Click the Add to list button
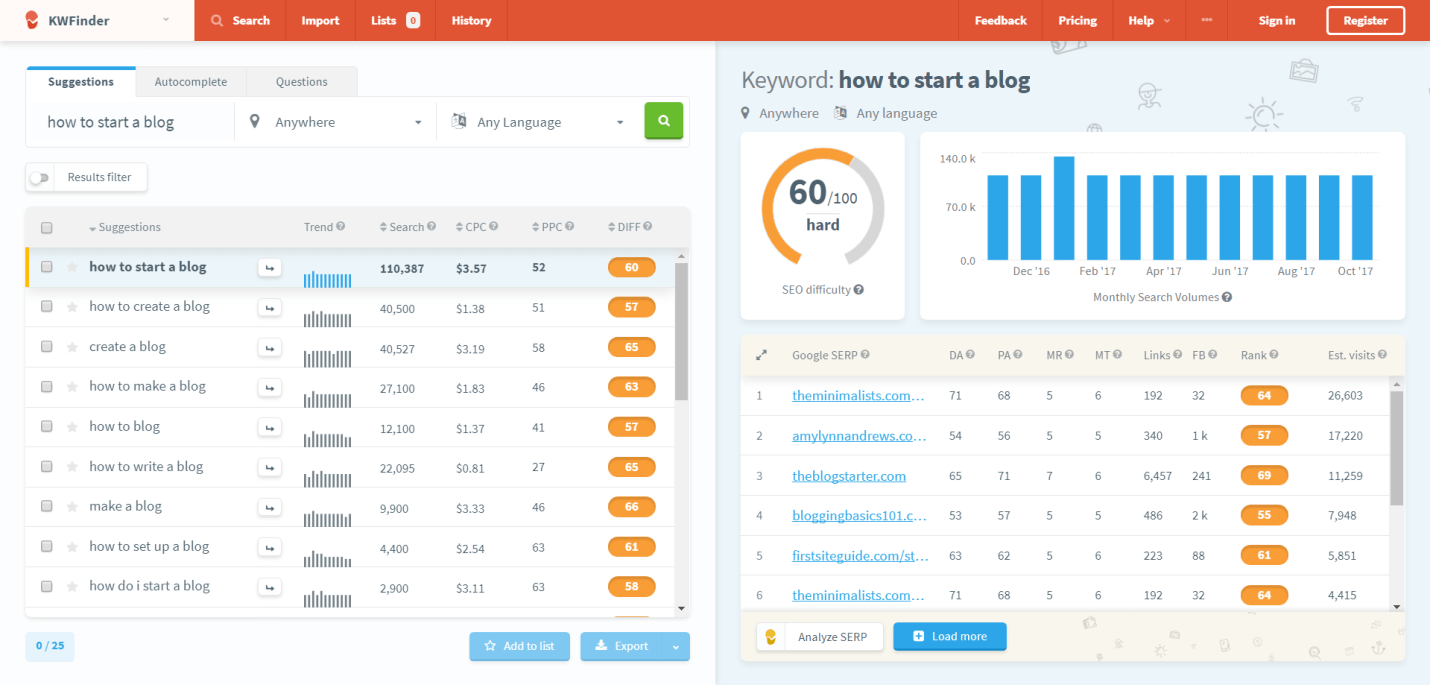This screenshot has height=685, width=1430. (x=519, y=647)
